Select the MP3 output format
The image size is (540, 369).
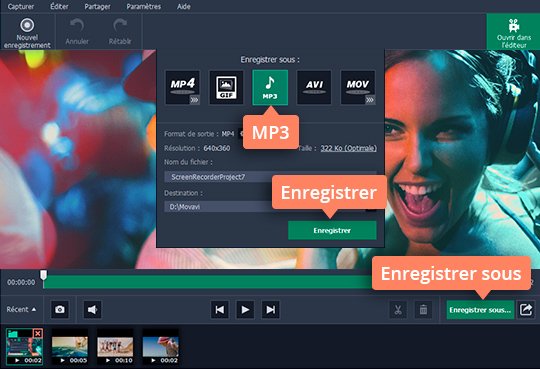(x=270, y=88)
